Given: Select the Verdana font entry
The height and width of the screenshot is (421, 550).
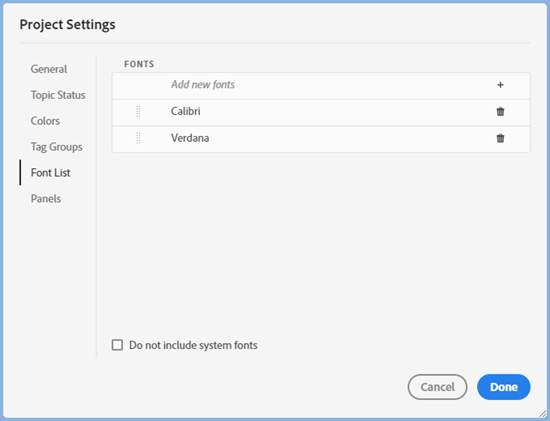Looking at the screenshot, I should [x=321, y=139].
